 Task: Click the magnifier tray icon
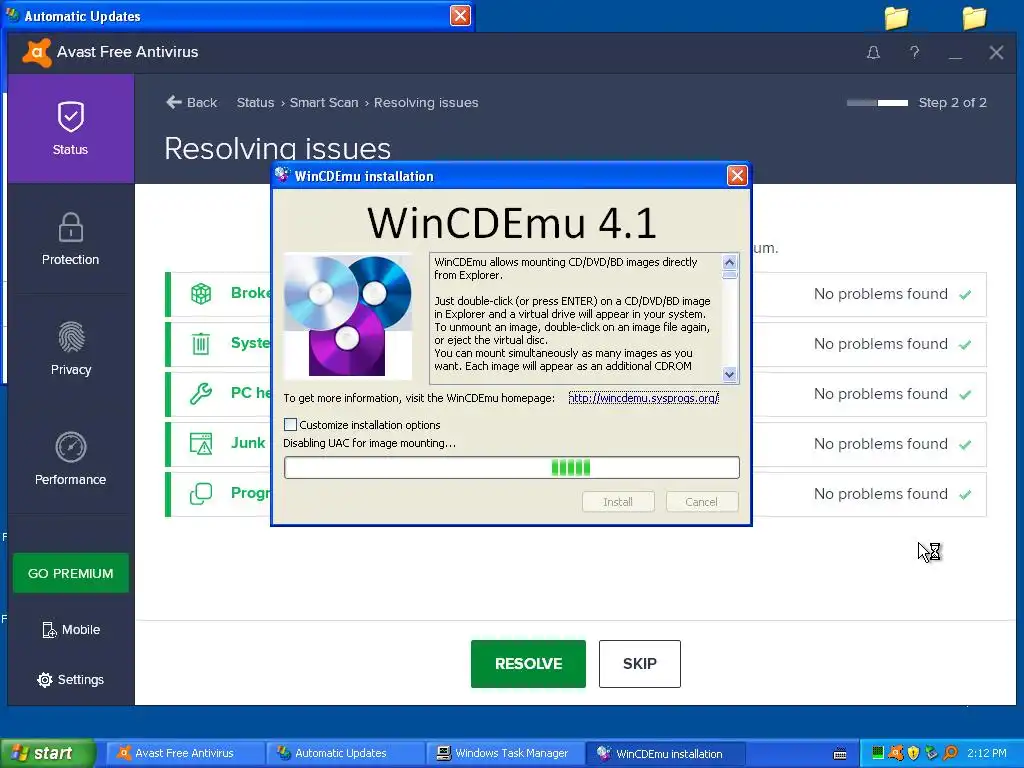tap(950, 753)
